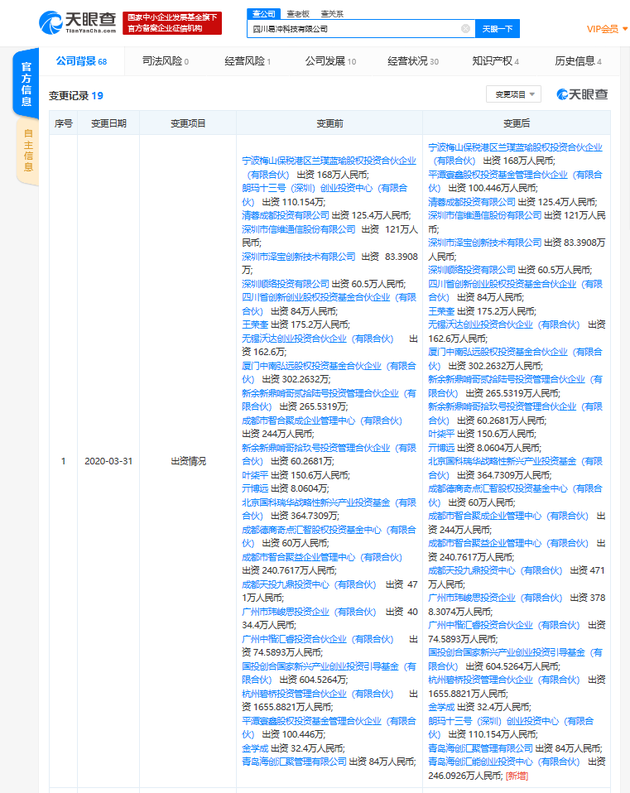Open 无锡沃达创业投资合伙企业 link in 变更前 column

tap(318, 338)
